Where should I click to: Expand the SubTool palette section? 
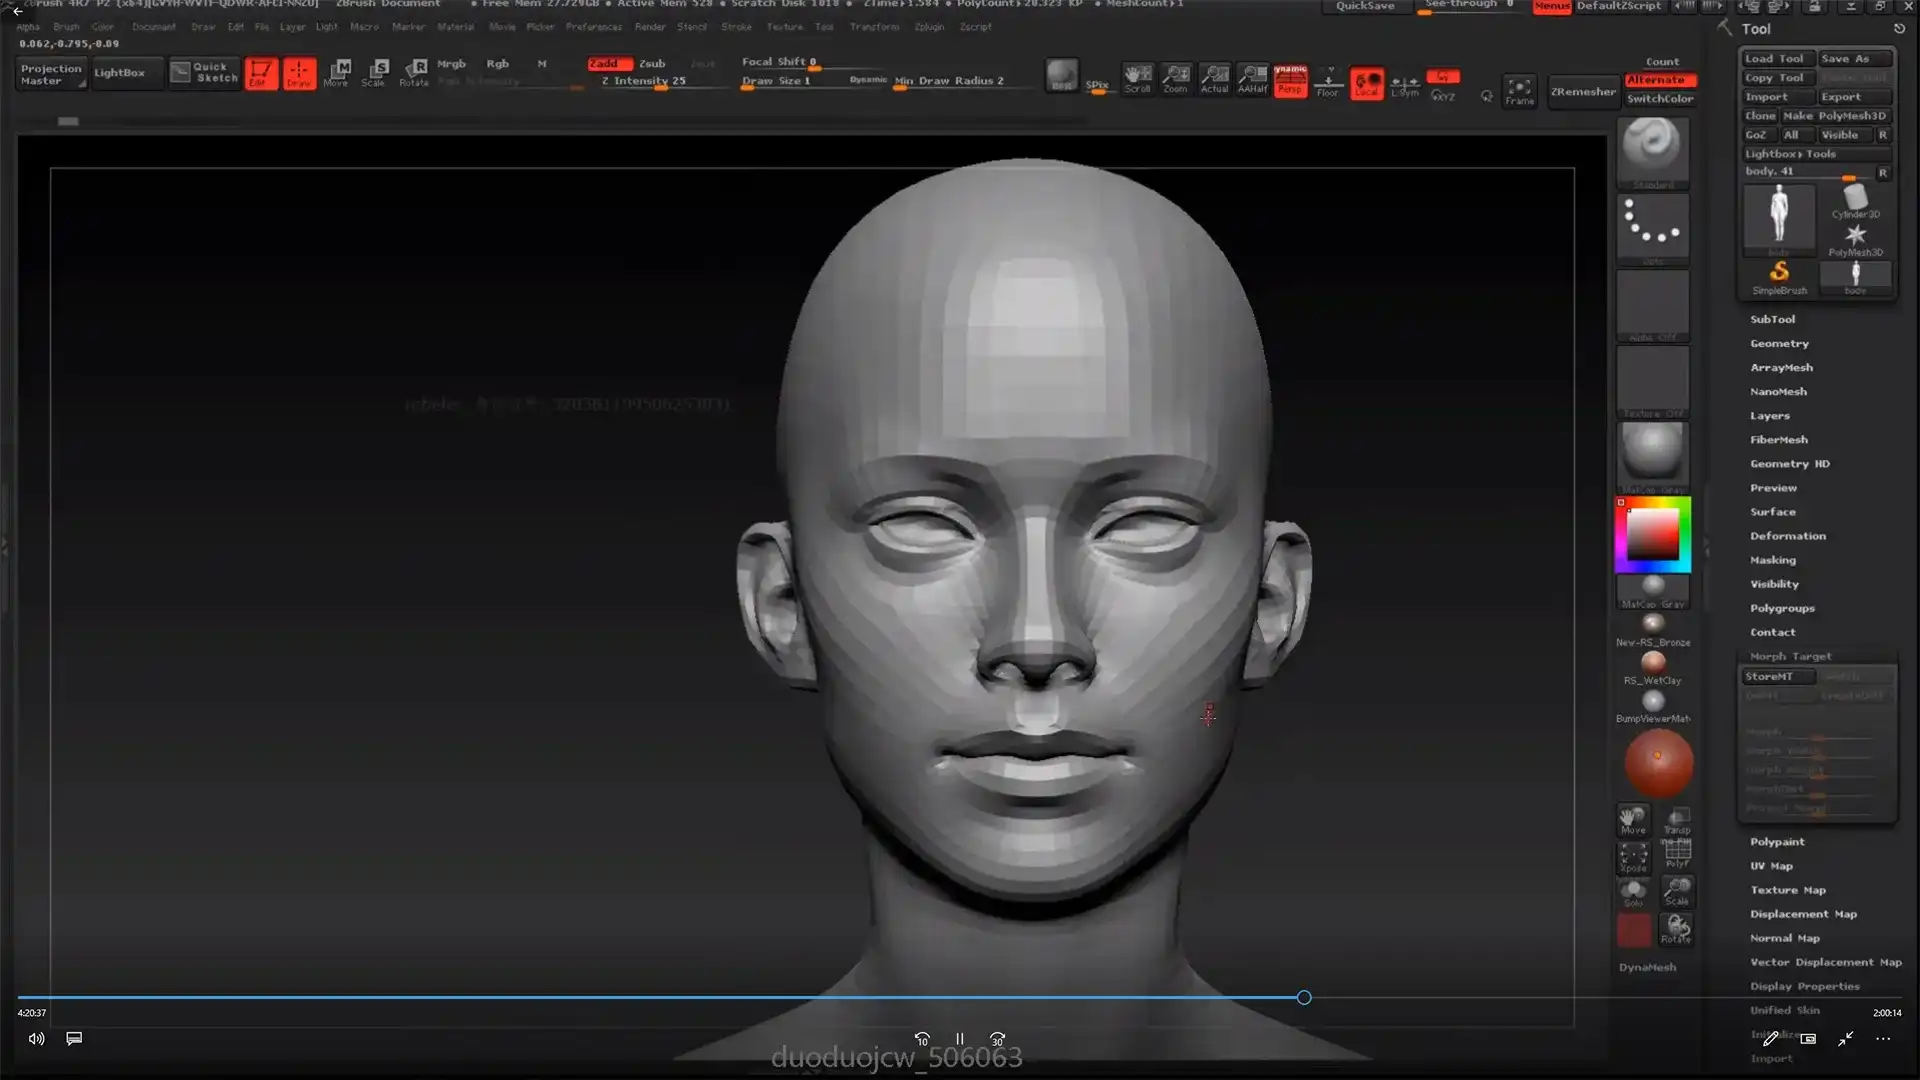[x=1772, y=319]
